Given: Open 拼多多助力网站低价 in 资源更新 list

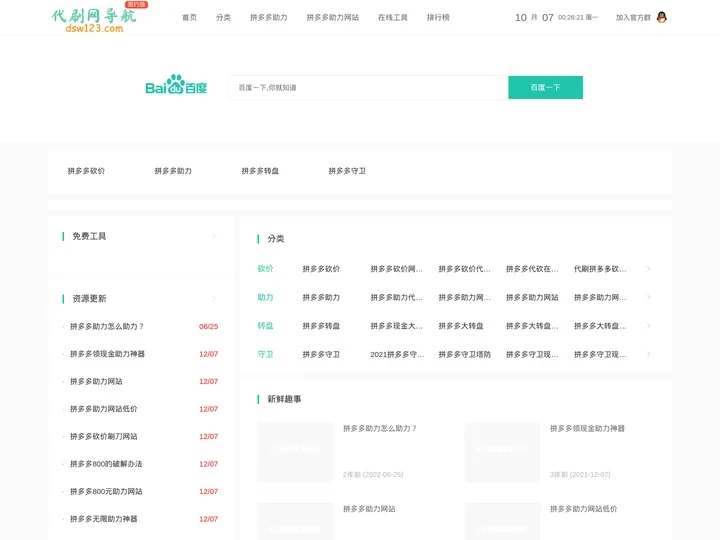Looking at the screenshot, I should 103,409.
